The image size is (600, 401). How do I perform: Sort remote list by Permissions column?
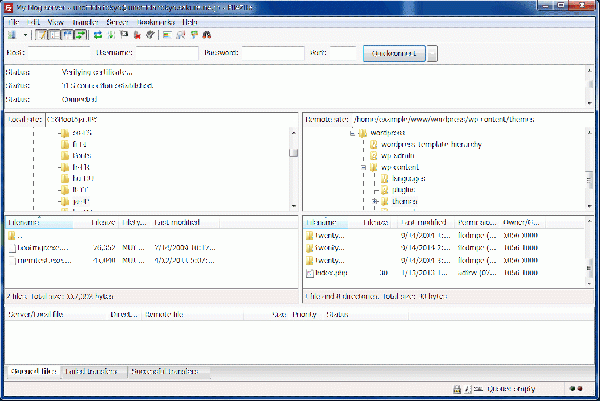tap(477, 222)
